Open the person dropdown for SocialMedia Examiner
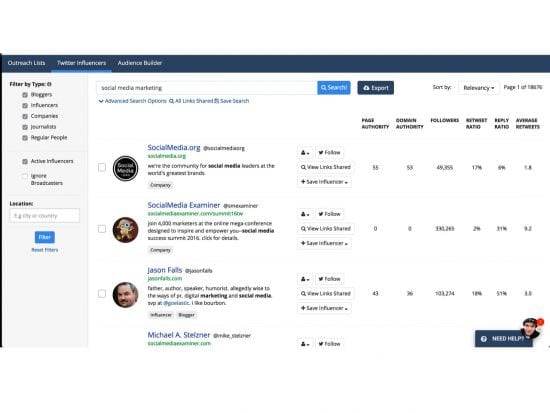 click(x=305, y=214)
